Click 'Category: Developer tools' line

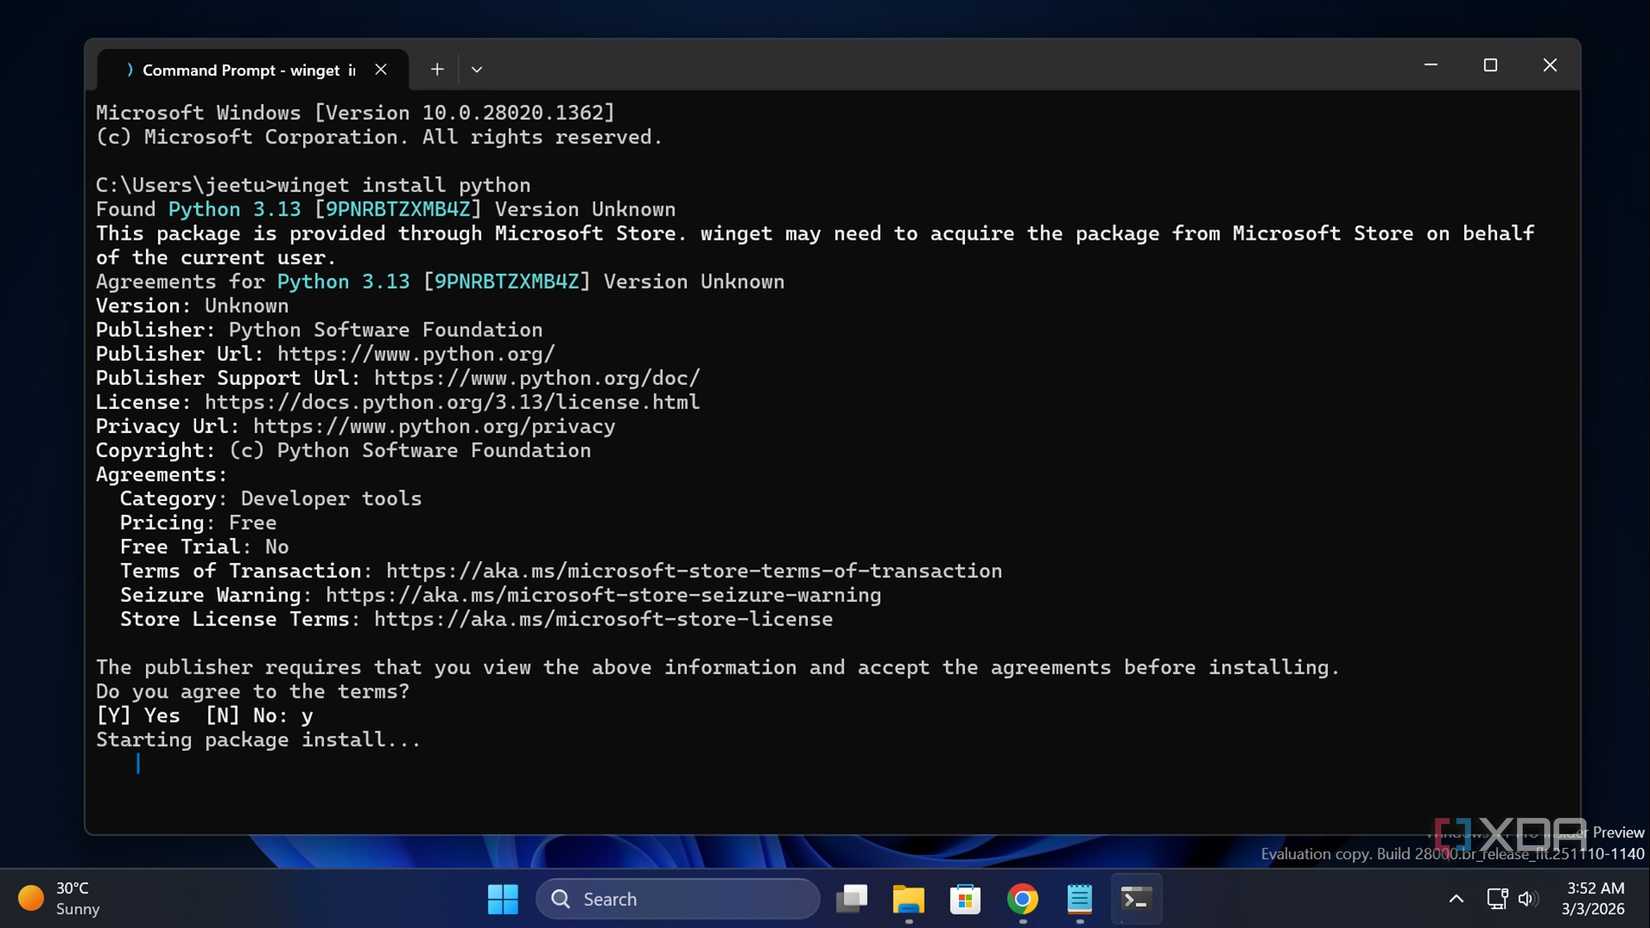[271, 499]
